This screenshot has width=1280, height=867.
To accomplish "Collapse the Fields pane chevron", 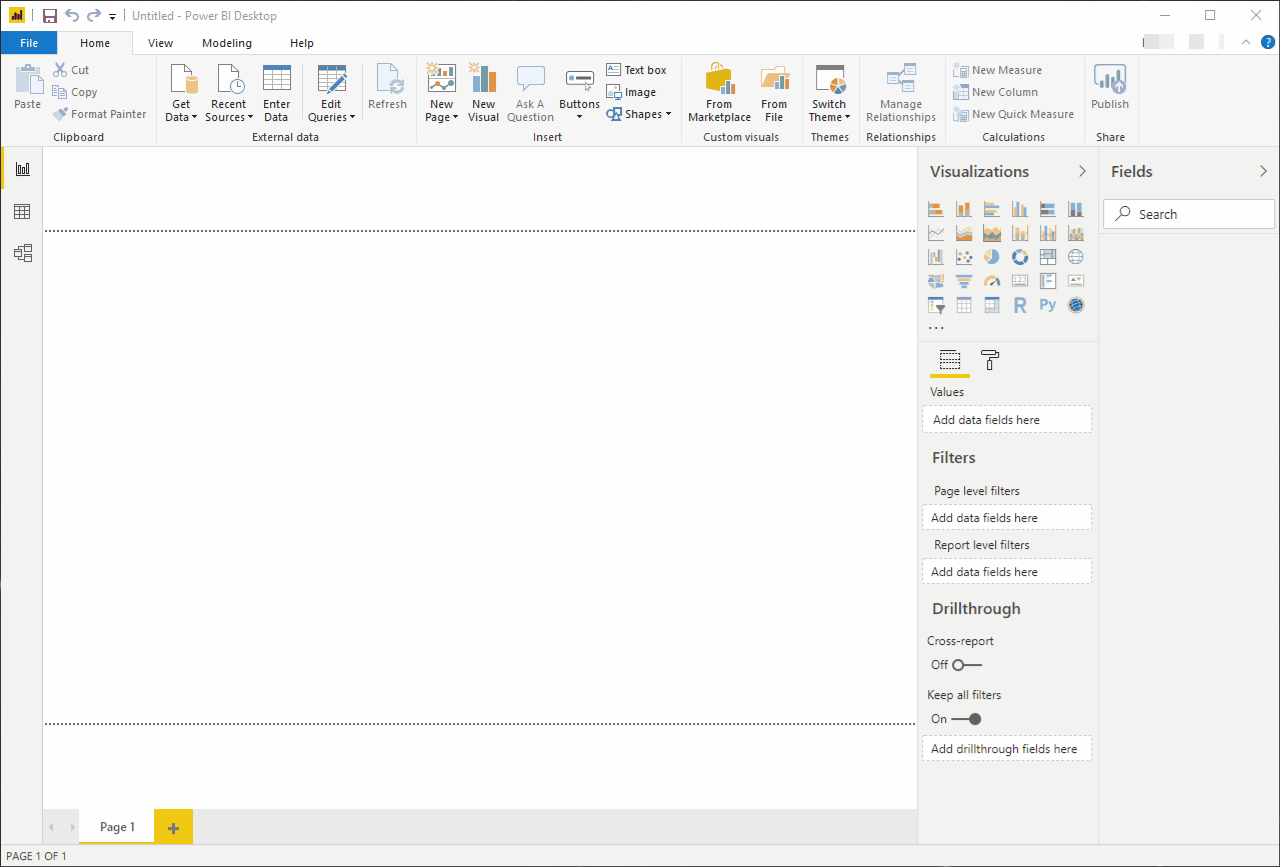I will [1263, 171].
